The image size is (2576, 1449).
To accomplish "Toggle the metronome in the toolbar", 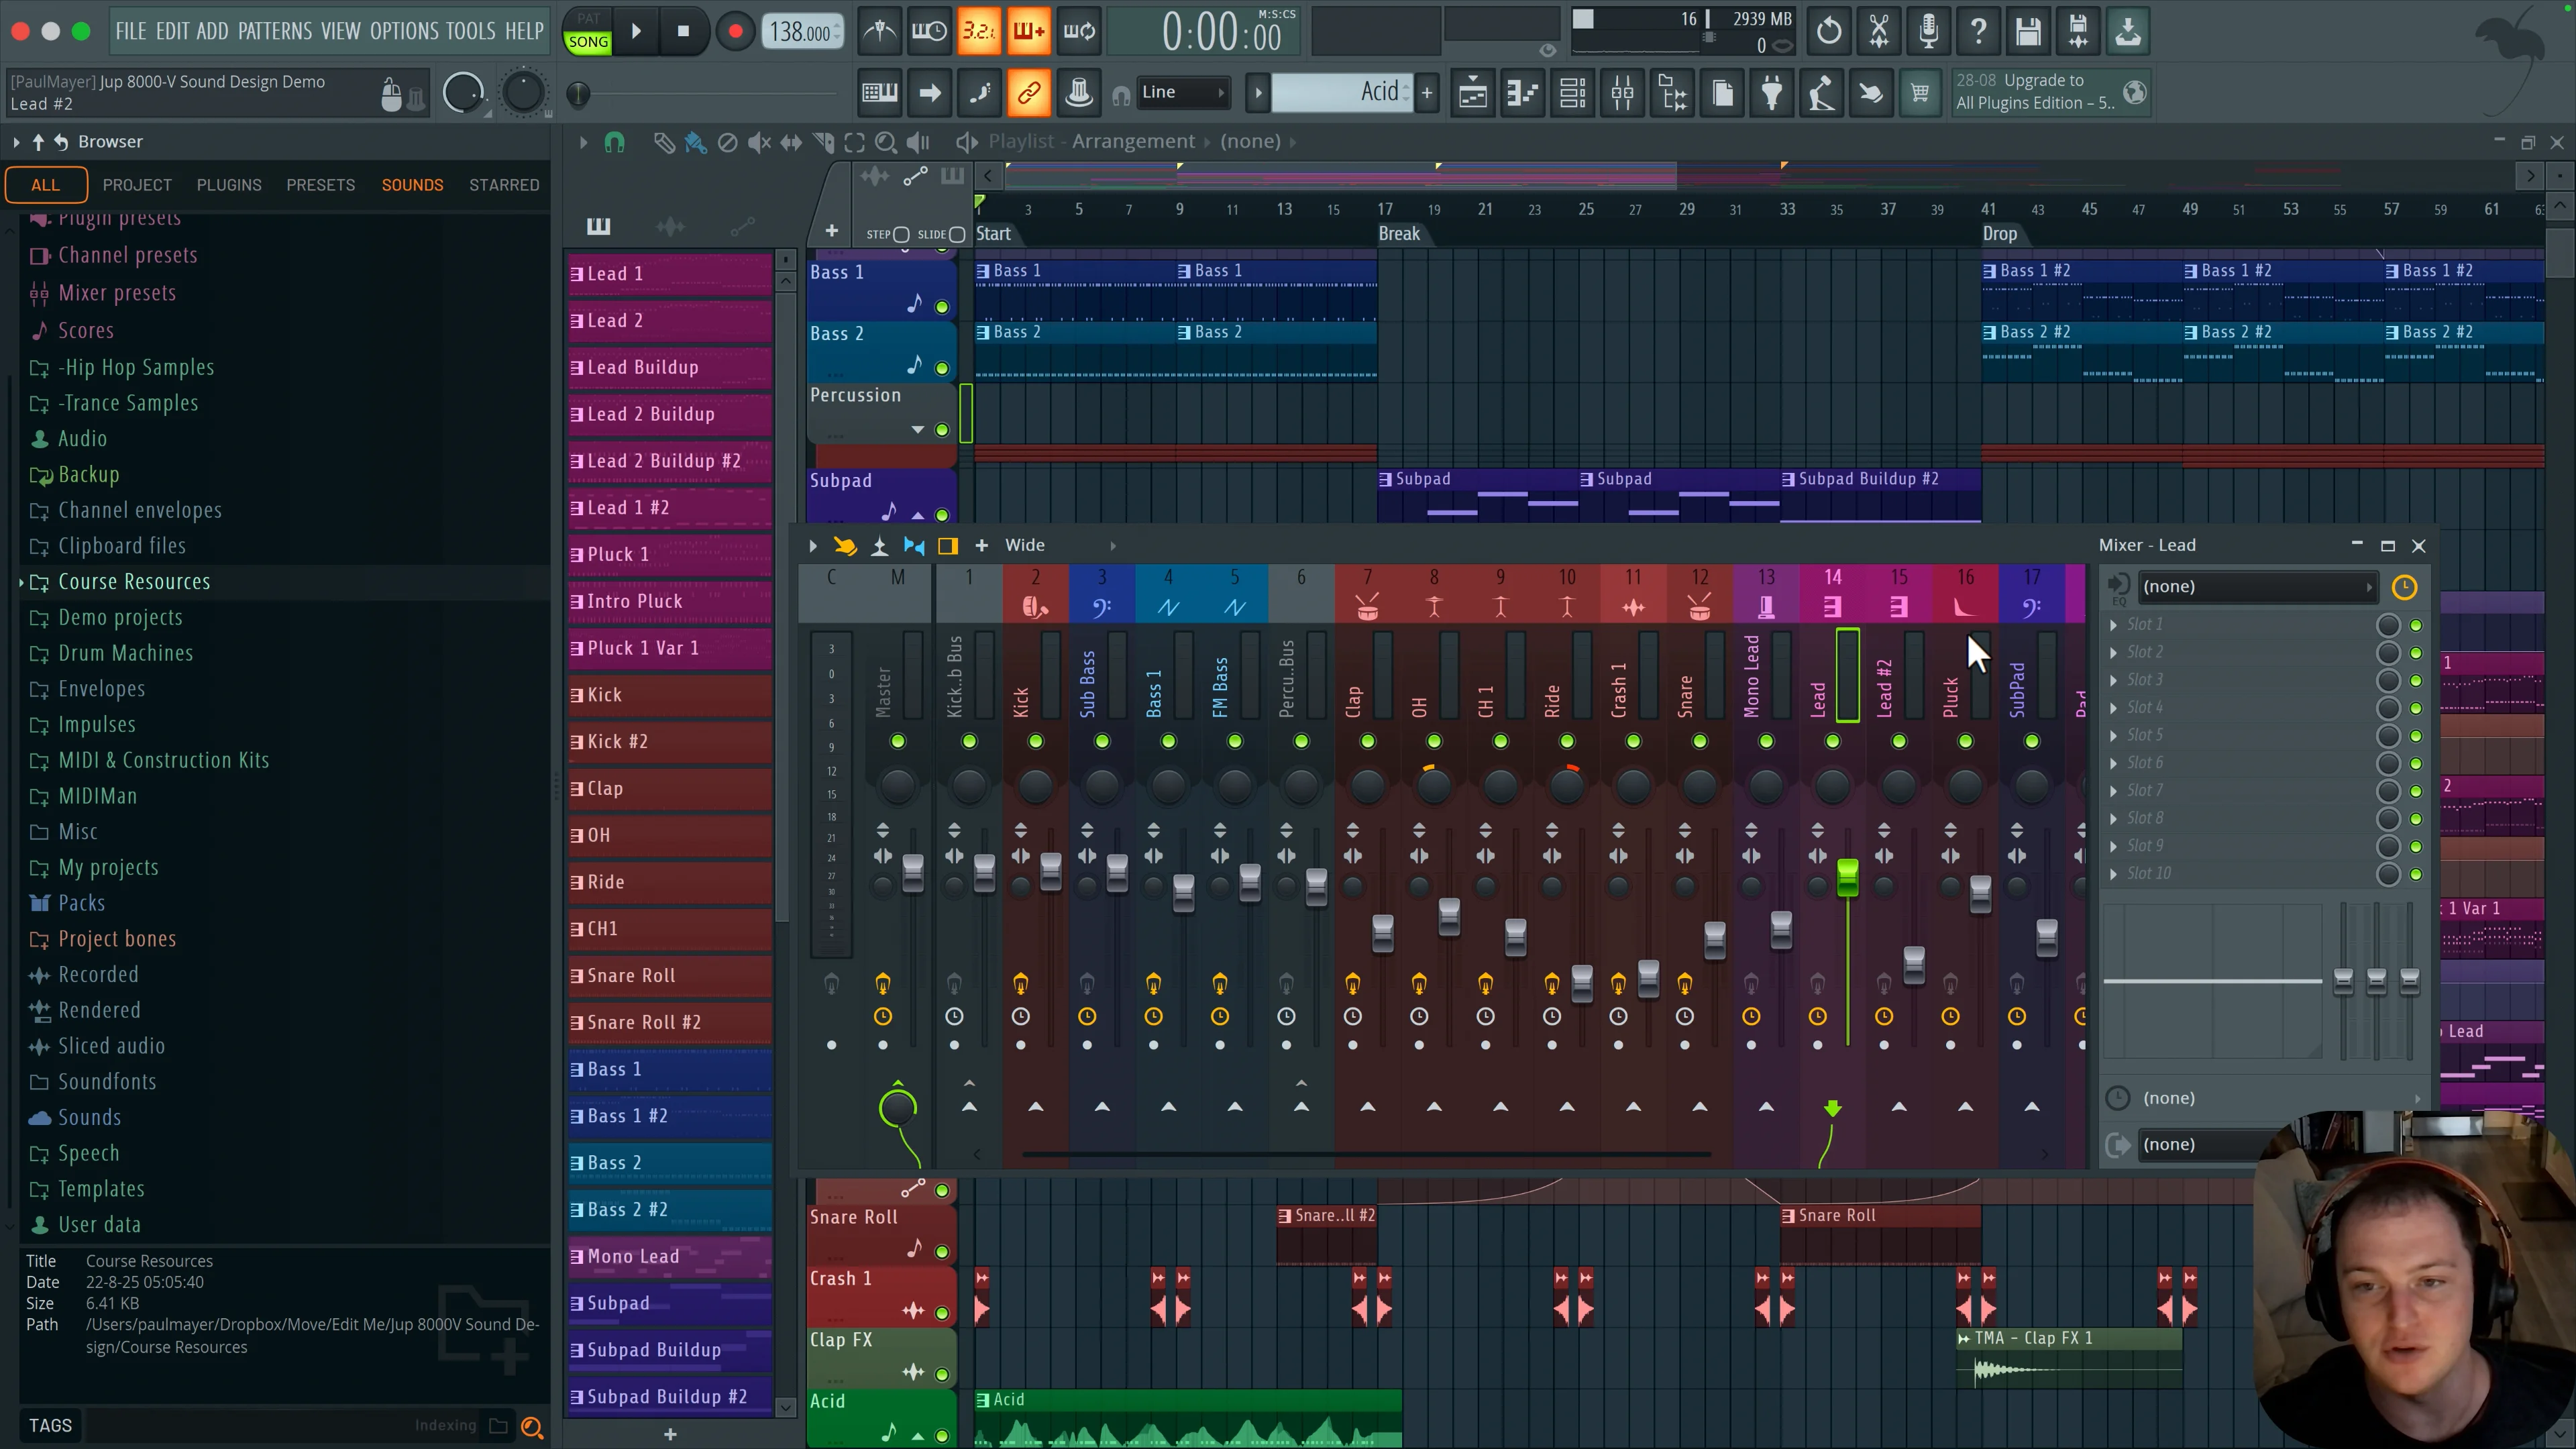I will (x=879, y=31).
